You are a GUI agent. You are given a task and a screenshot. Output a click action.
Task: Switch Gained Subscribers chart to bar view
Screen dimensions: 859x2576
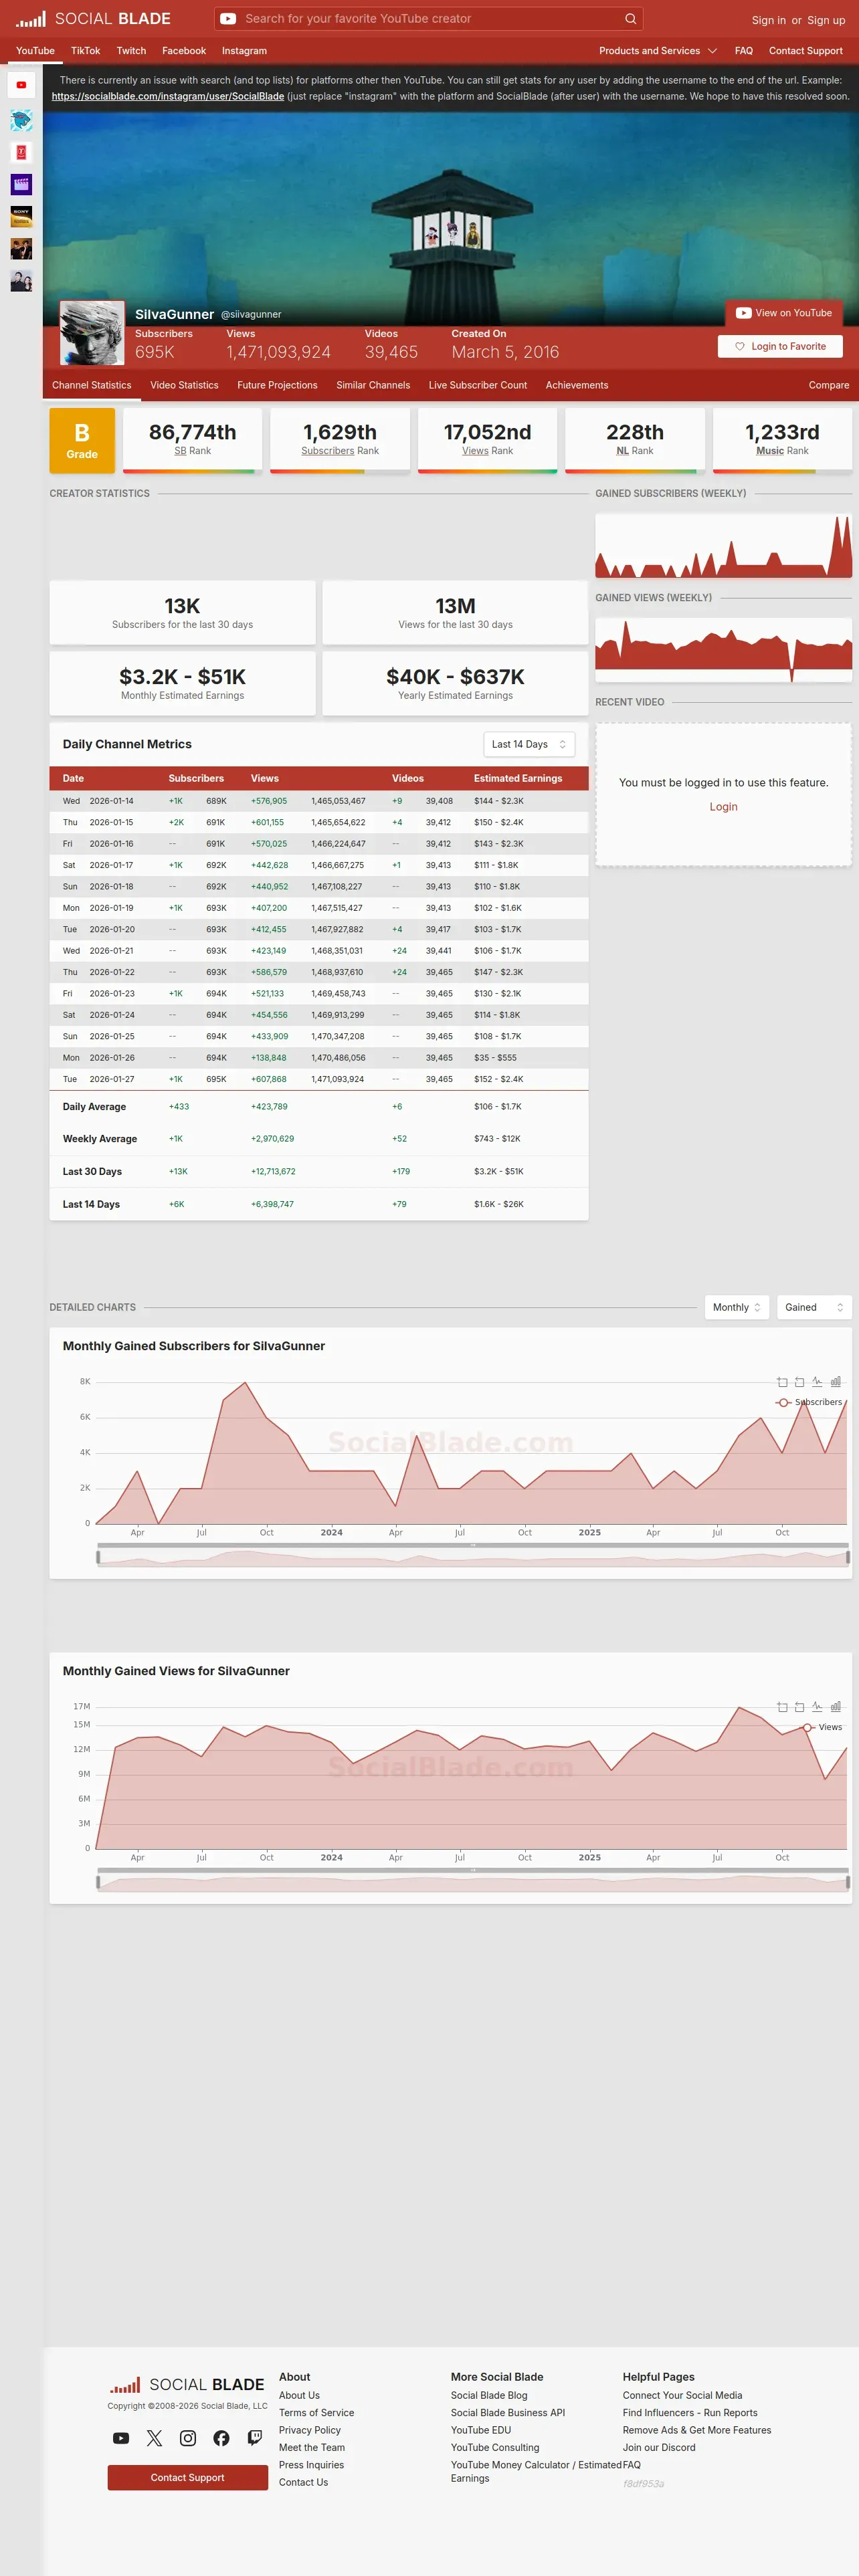(835, 1382)
